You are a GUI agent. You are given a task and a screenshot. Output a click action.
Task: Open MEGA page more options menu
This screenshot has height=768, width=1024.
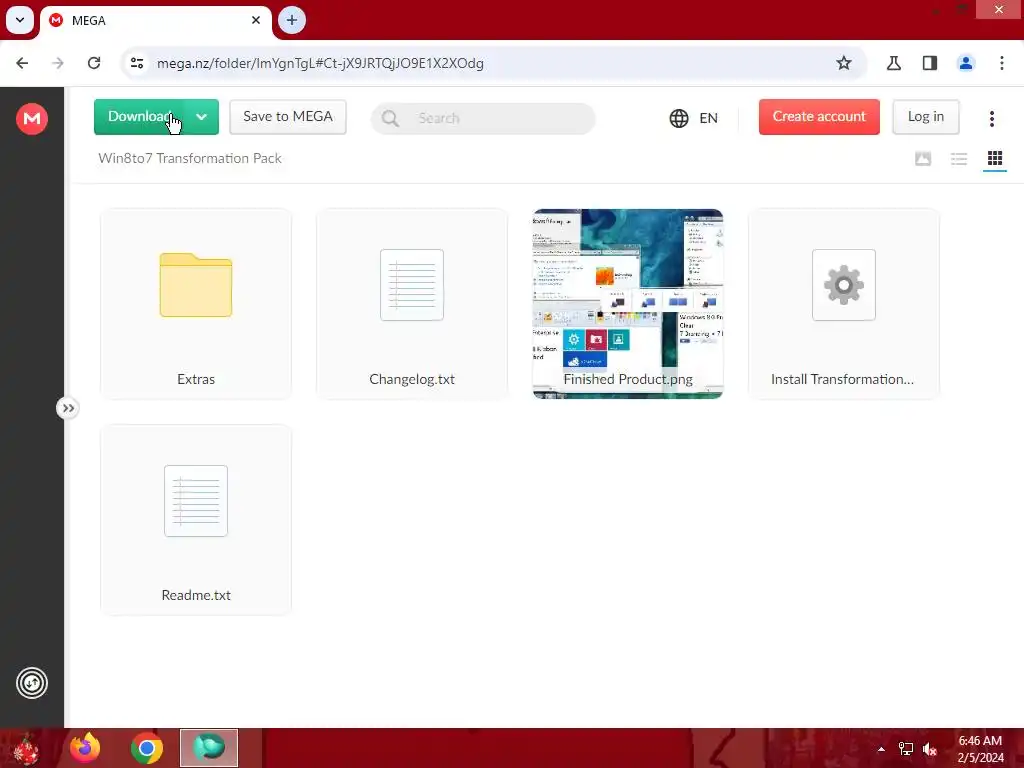991,118
